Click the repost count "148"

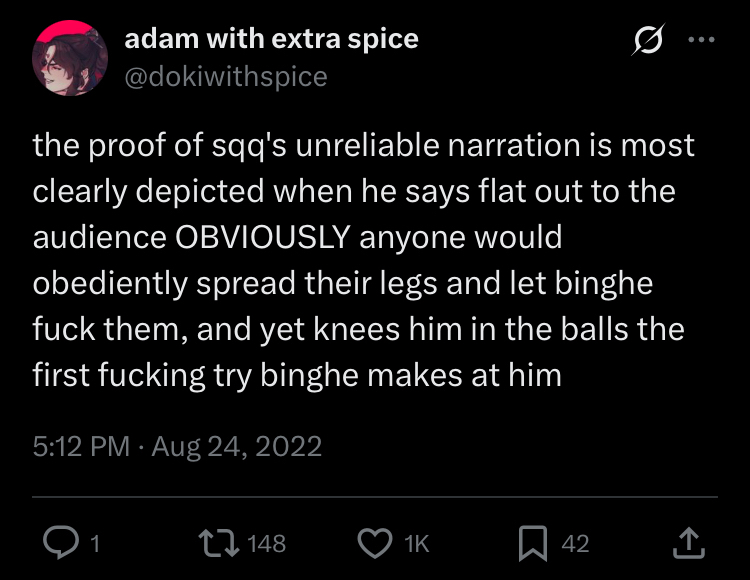266,543
